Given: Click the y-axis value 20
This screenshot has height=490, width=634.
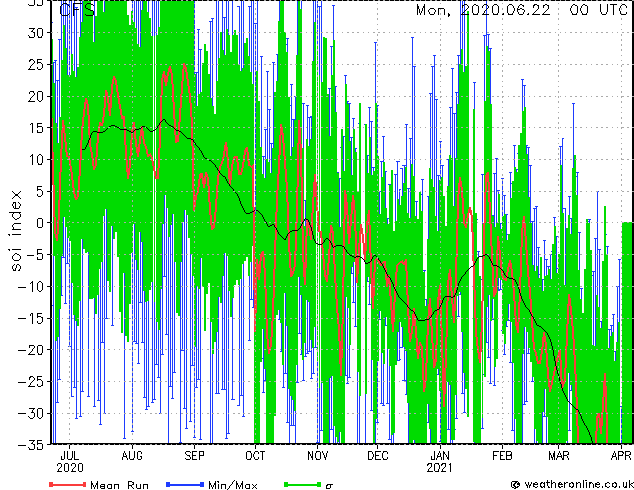Looking at the screenshot, I should (x=36, y=96).
